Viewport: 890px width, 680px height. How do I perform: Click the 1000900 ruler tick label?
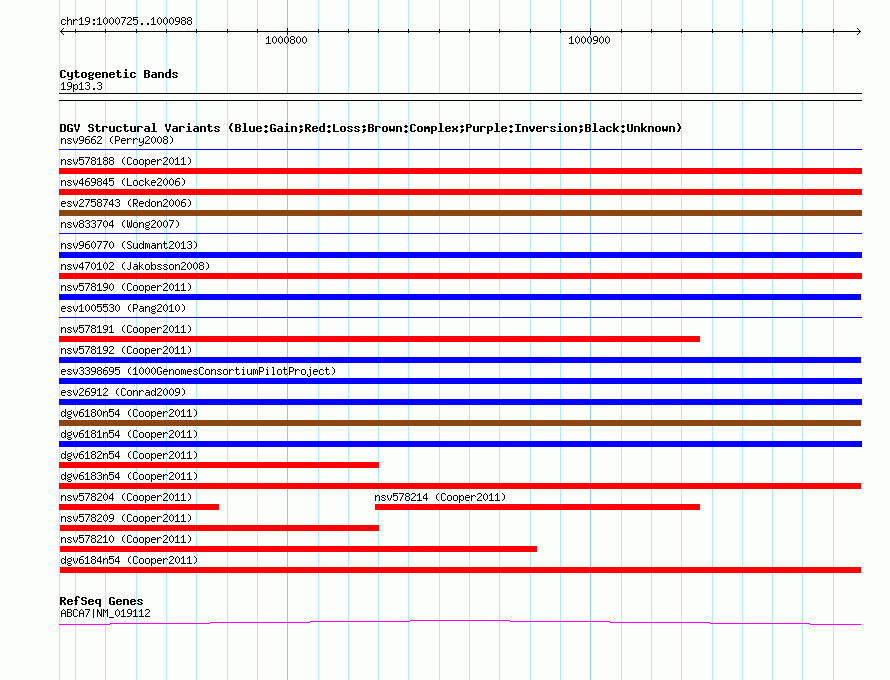point(589,40)
